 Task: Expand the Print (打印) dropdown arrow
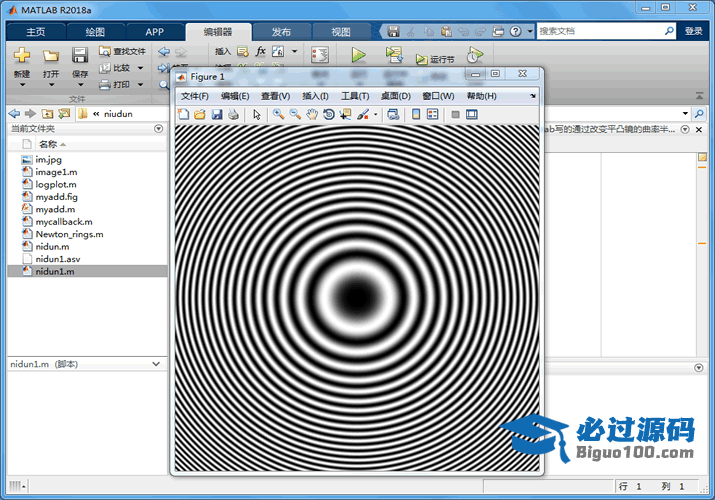[140, 84]
